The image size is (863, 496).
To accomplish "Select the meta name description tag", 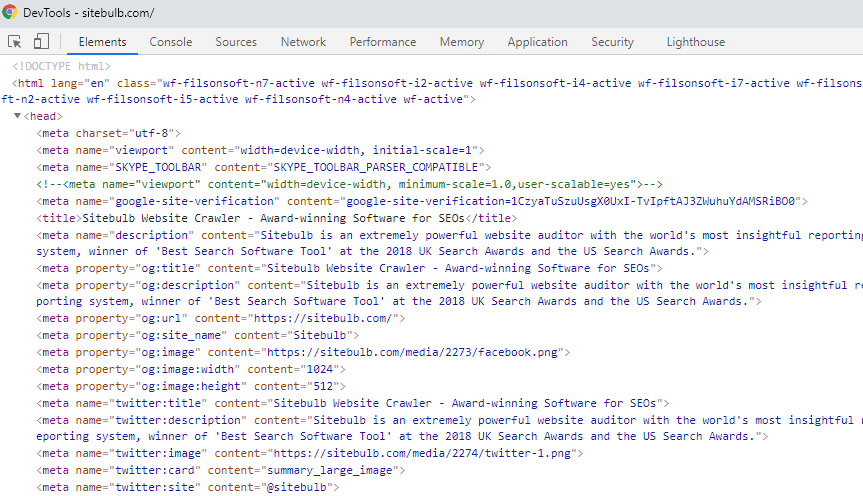I will [x=450, y=243].
